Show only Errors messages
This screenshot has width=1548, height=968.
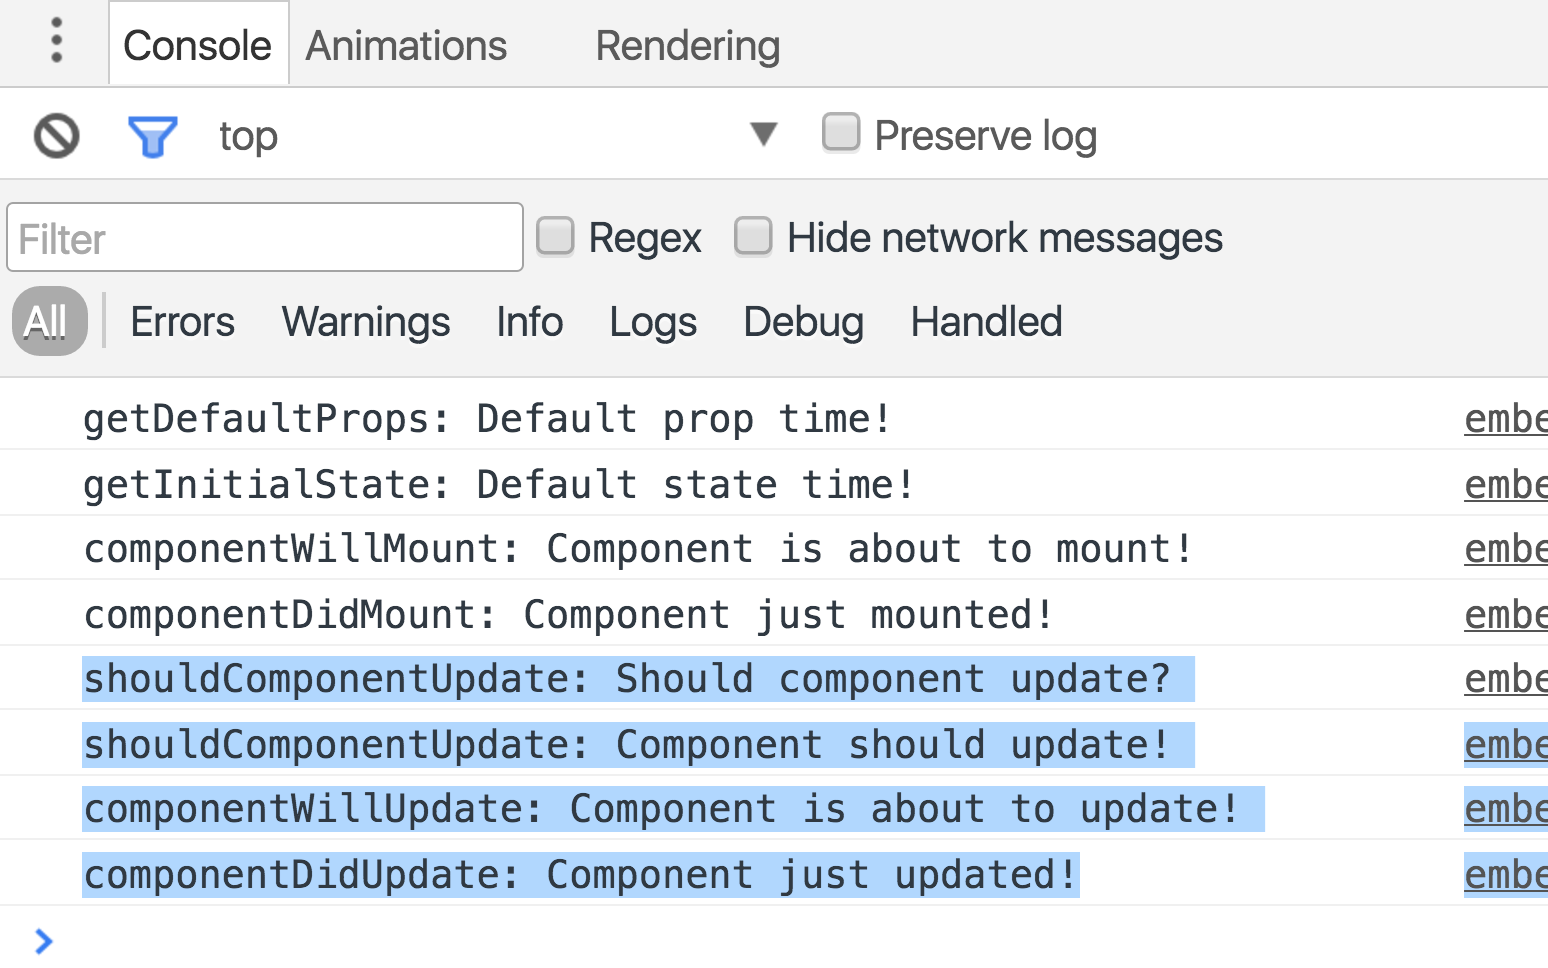[182, 322]
